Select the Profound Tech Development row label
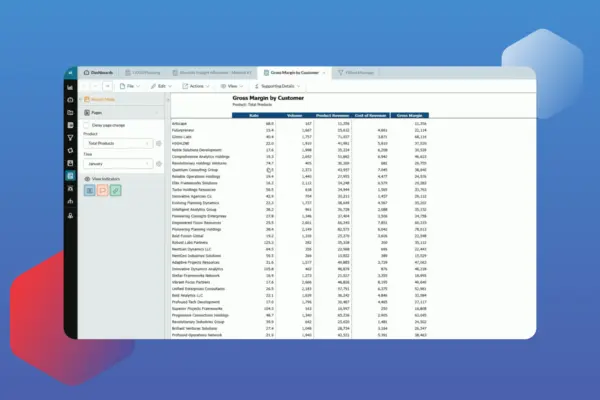600x400 pixels. (196, 302)
